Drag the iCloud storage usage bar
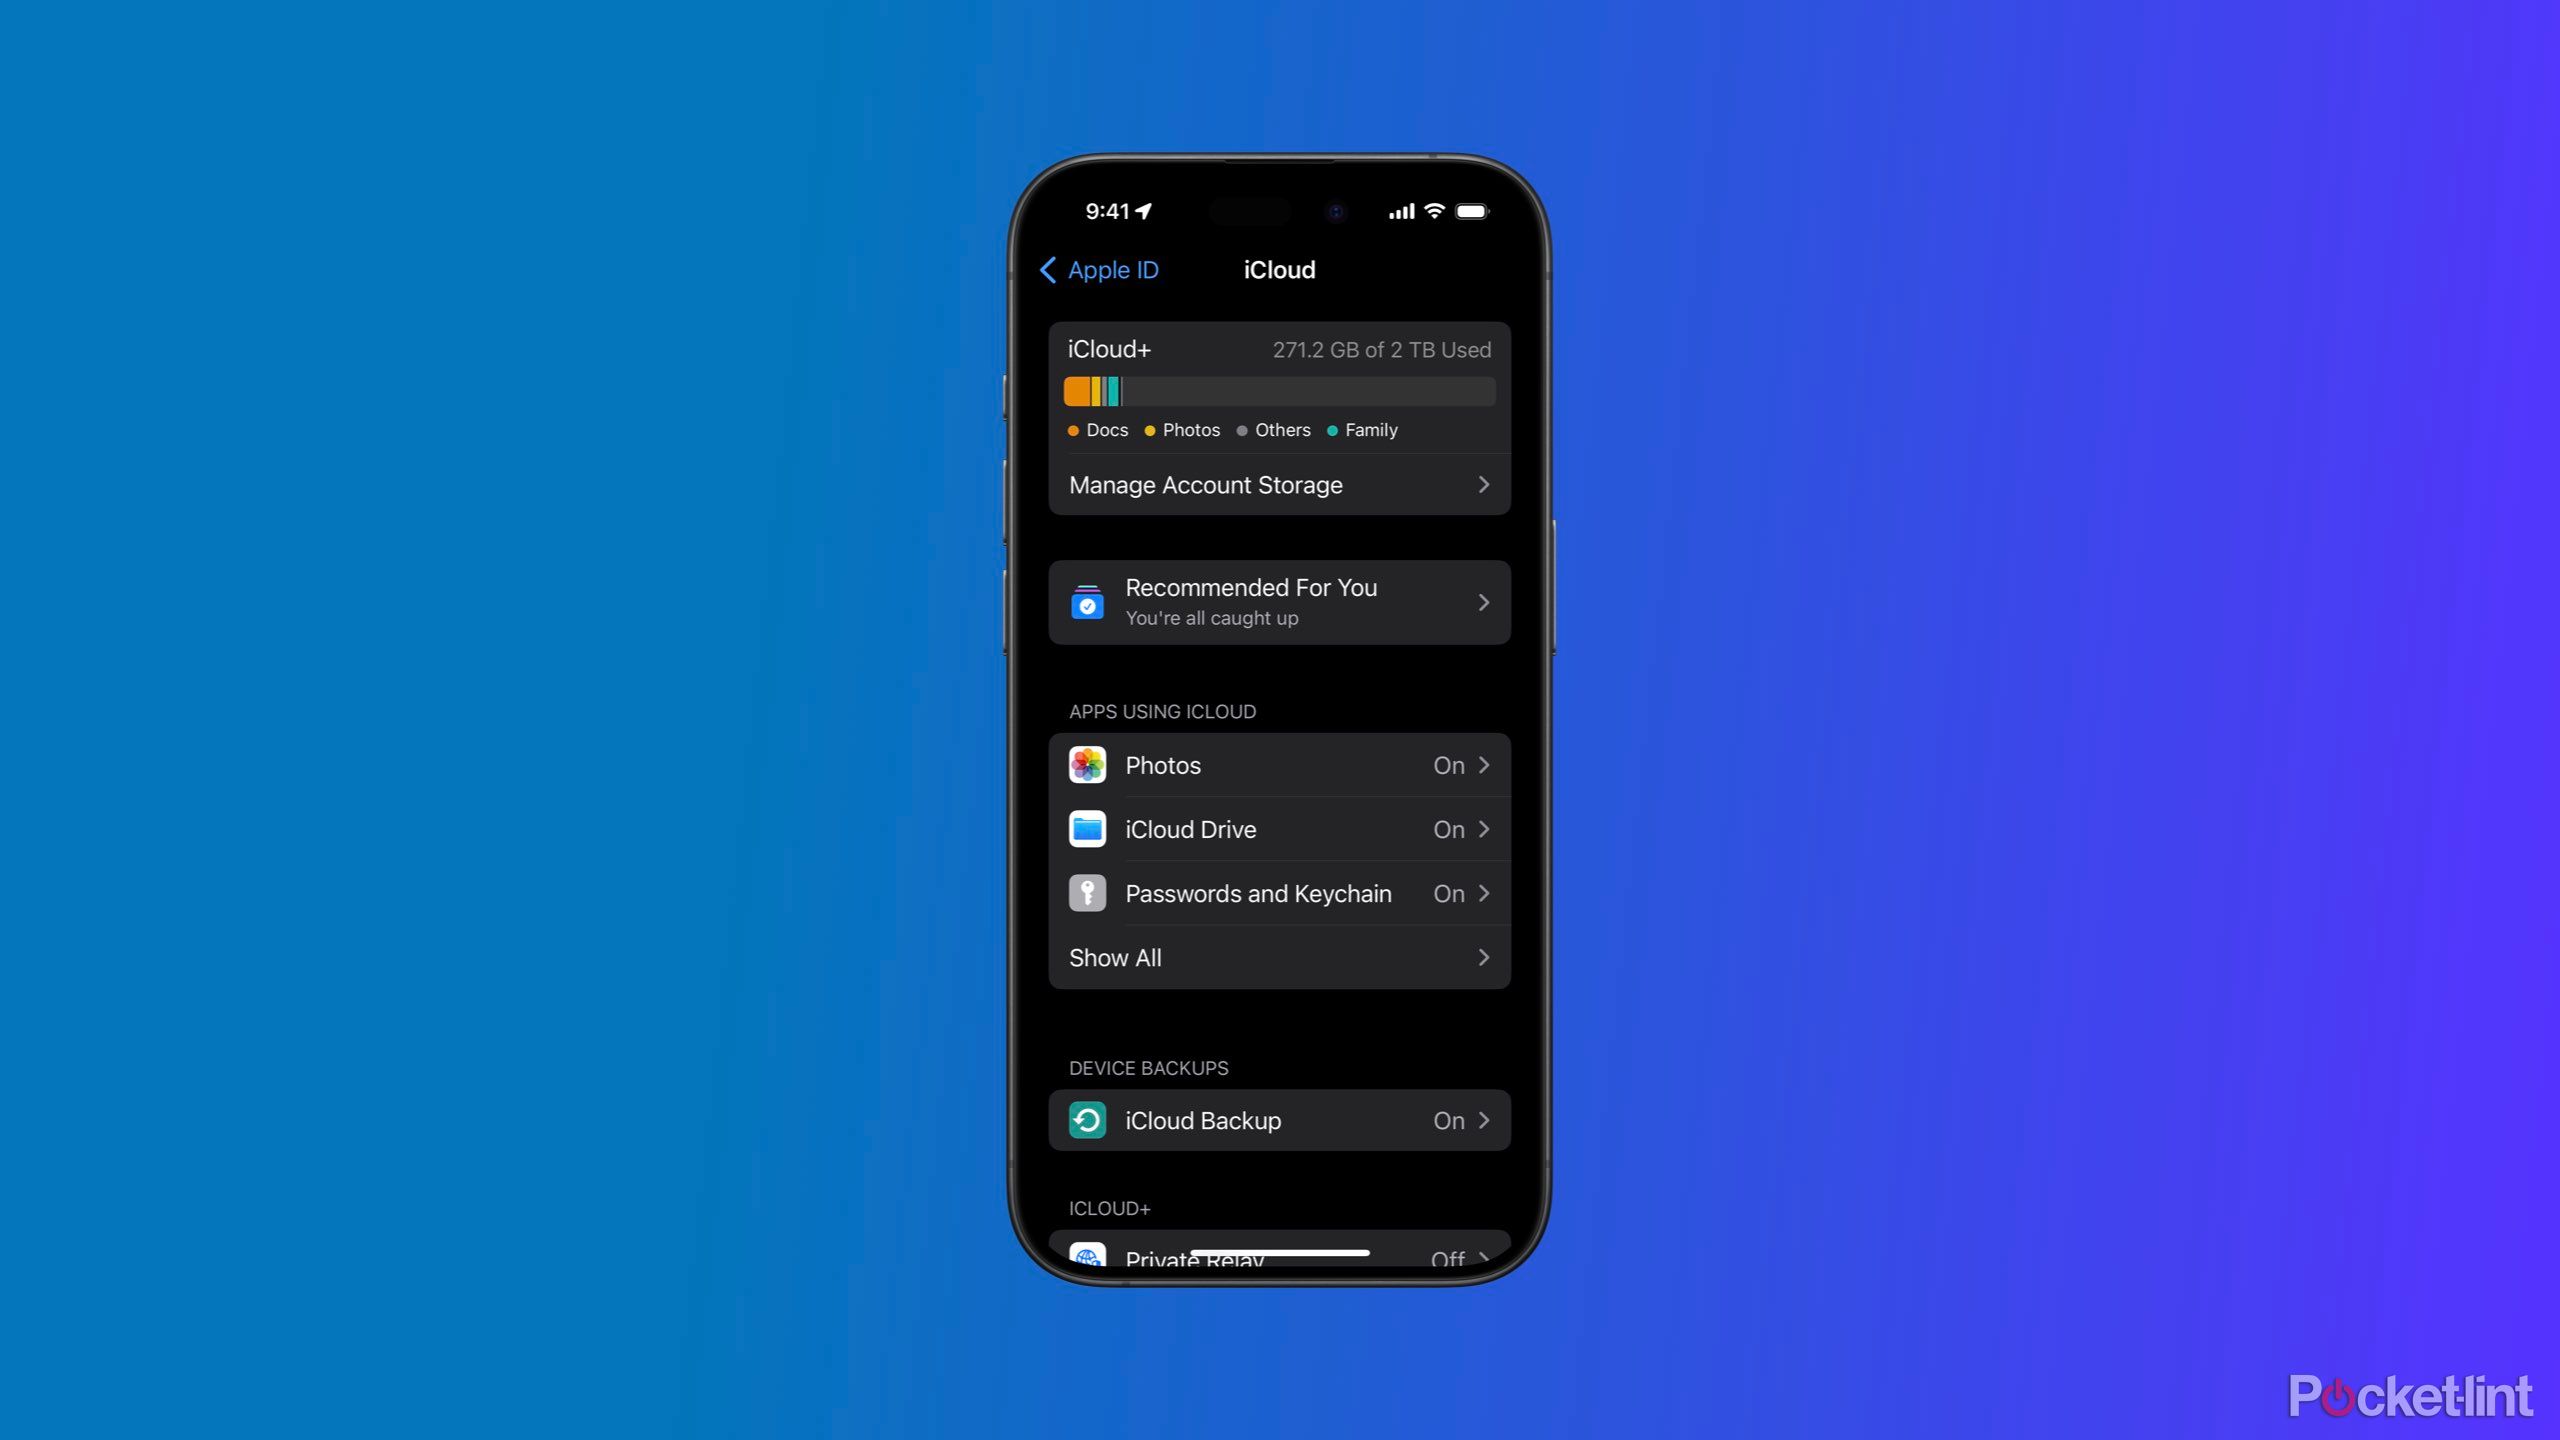Screen dimensions: 2560x1440 1278,390
